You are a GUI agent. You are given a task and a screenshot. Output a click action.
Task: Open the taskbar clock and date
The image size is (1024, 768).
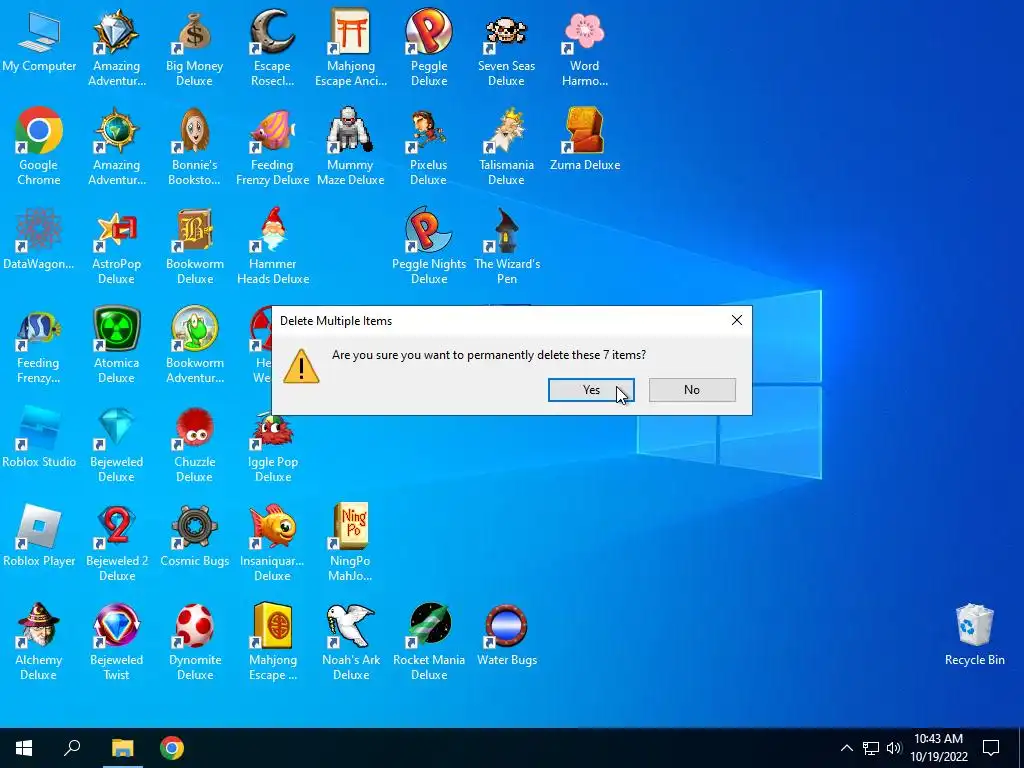pos(938,748)
